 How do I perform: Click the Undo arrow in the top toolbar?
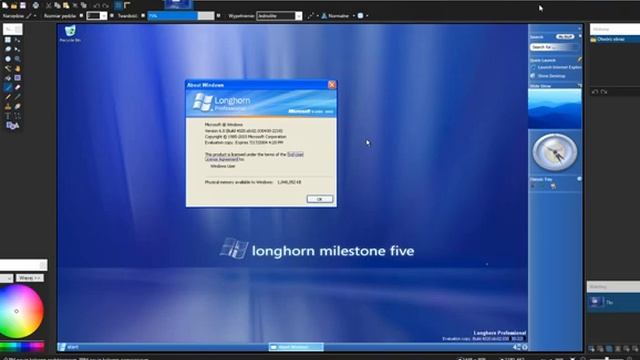(97, 6)
